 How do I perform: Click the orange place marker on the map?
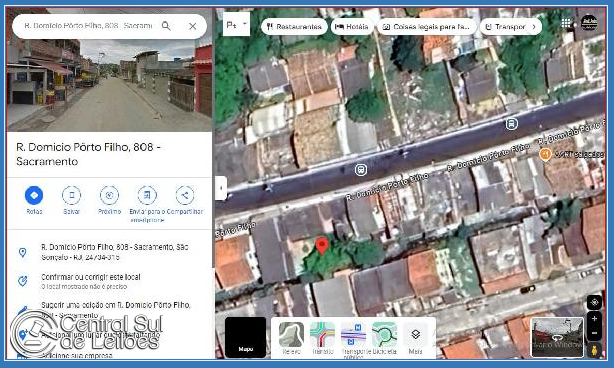click(x=545, y=154)
